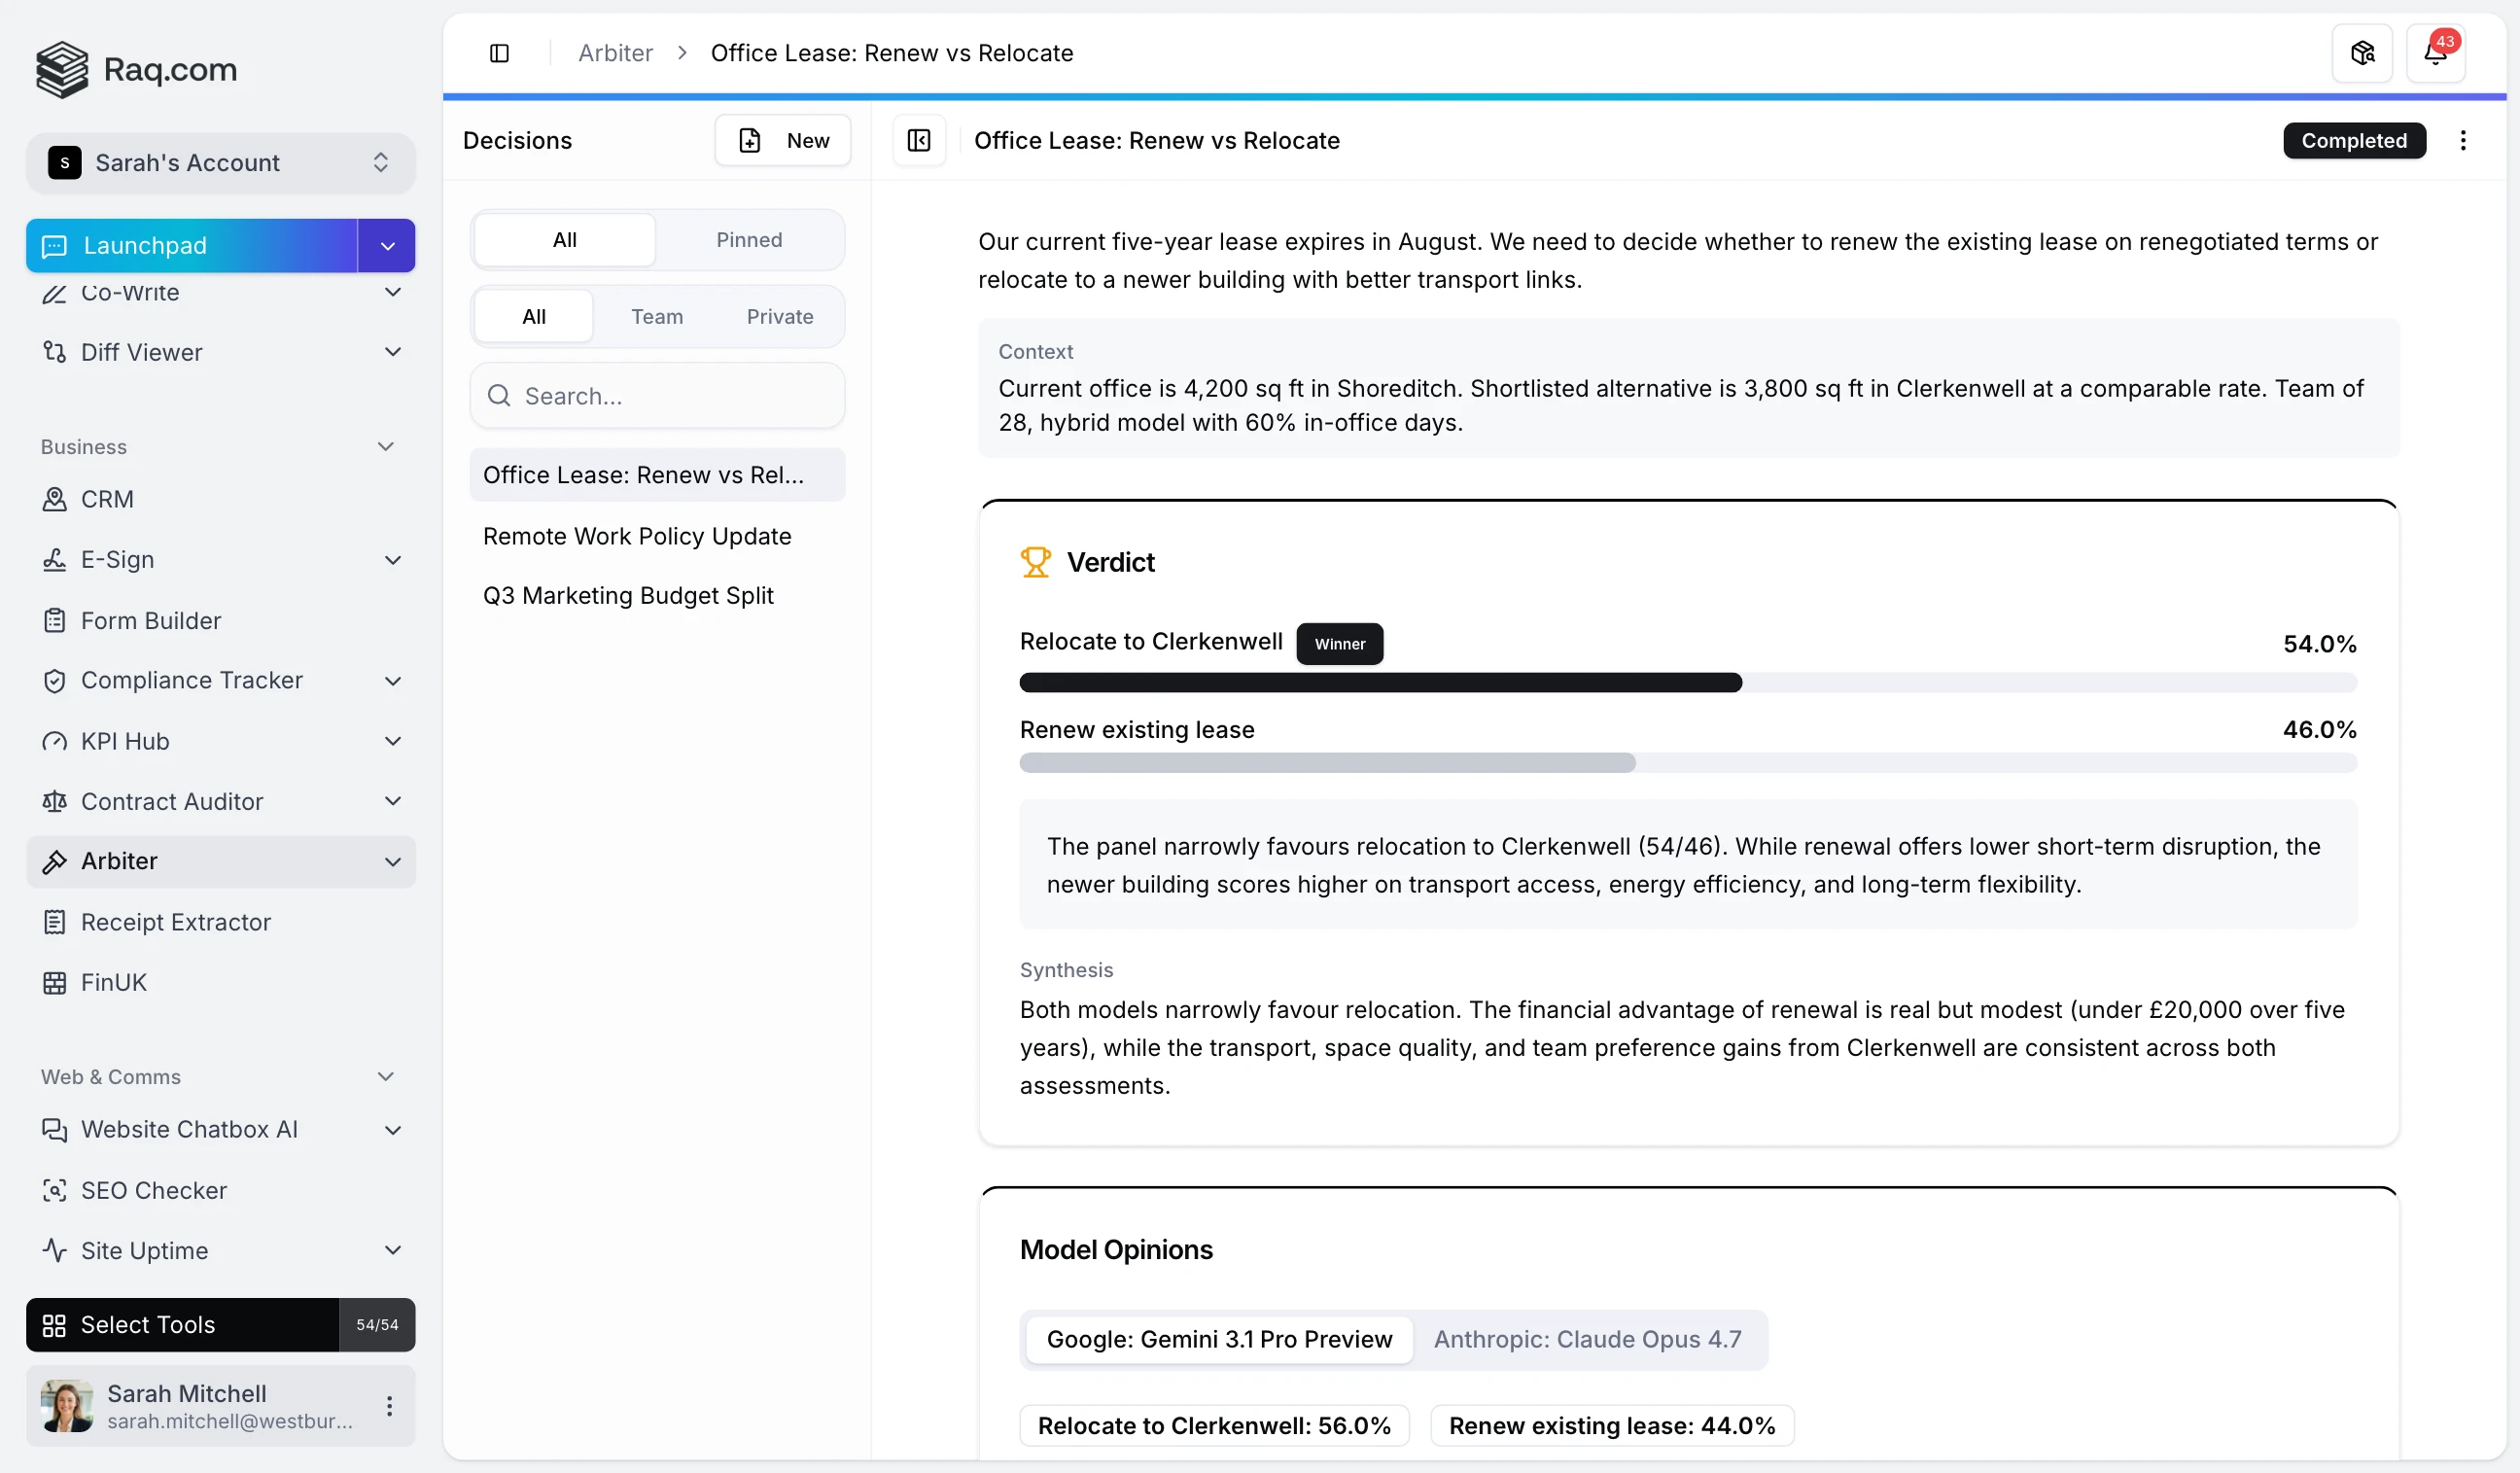Expand the Compliance Tracker submenu

click(x=392, y=680)
